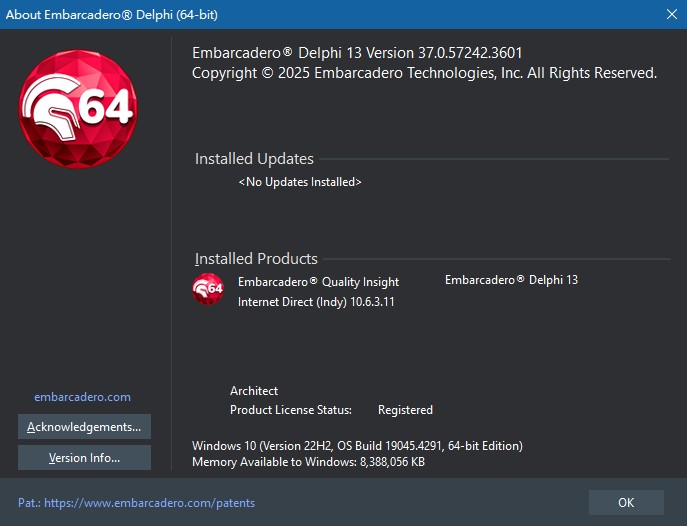Open the Embarcadero patents URL
The height and width of the screenshot is (526, 687).
click(136, 503)
